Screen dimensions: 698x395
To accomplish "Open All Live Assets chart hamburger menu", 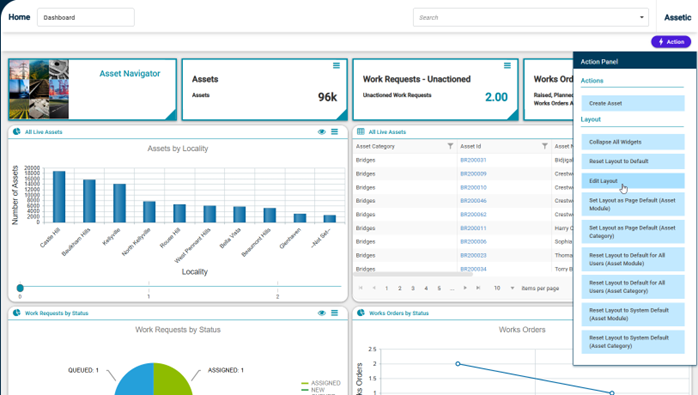I will pos(334,132).
